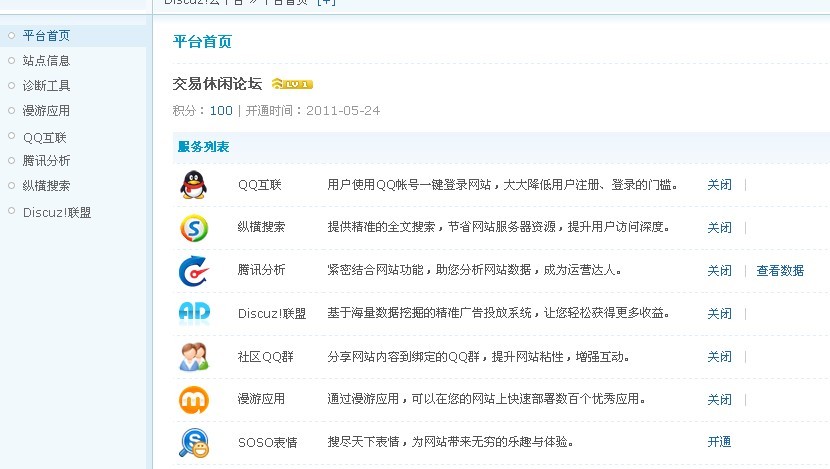The height and width of the screenshot is (469, 830).
Task: Open 纵横搜索 in the sidebar menu
Action: [46, 186]
